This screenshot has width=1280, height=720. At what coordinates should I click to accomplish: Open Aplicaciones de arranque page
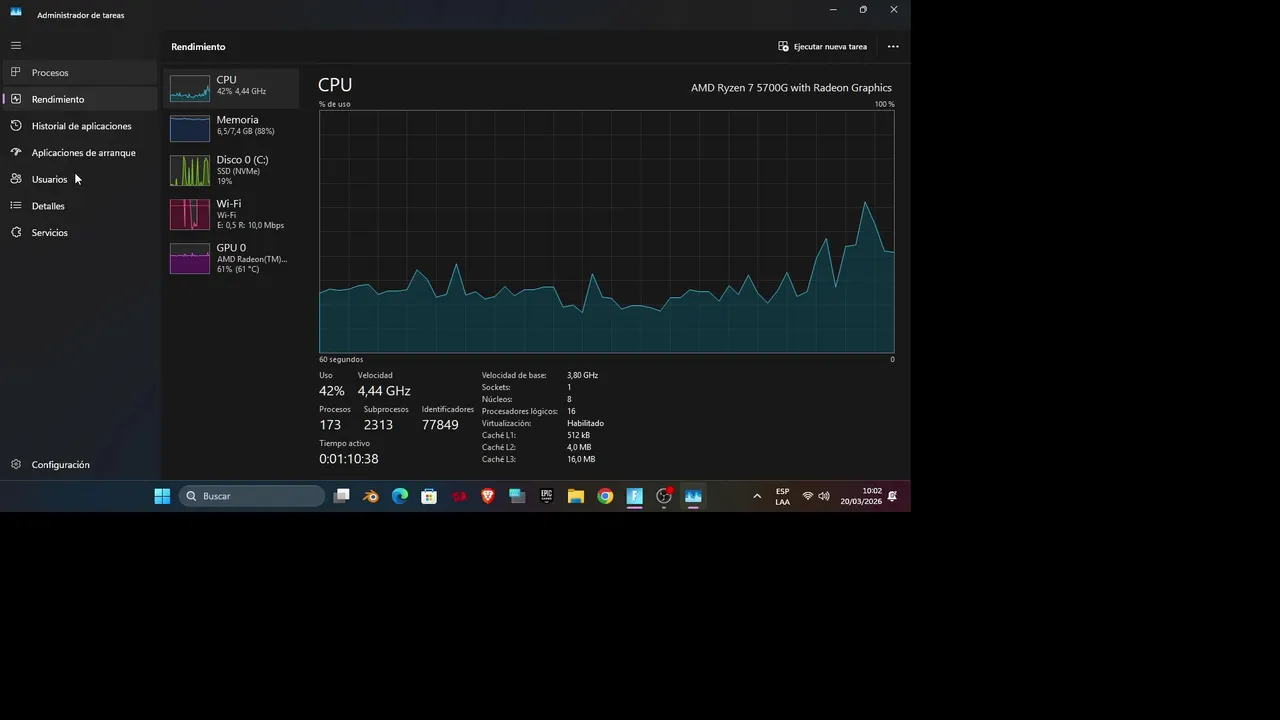click(80, 152)
